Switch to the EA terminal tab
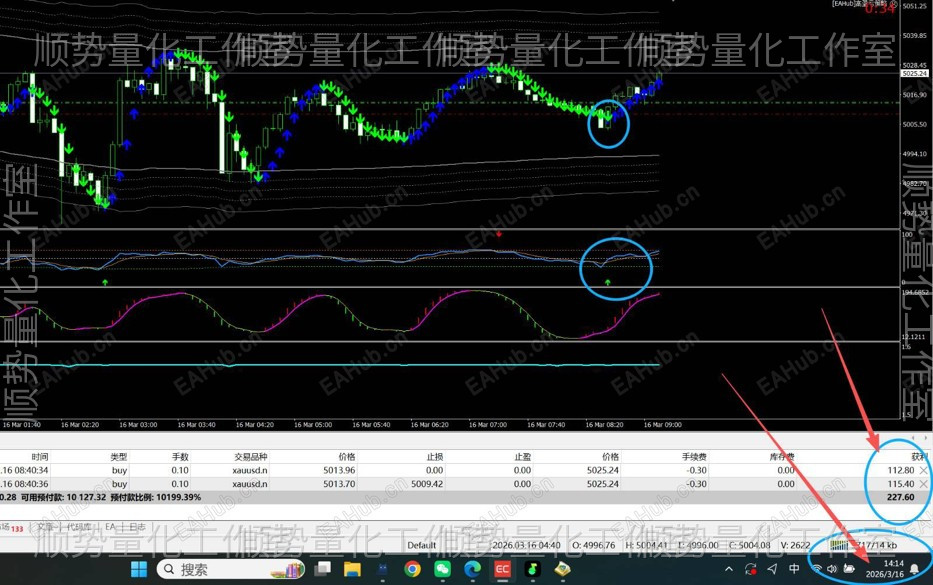The height and width of the screenshot is (585, 933). (x=110, y=527)
